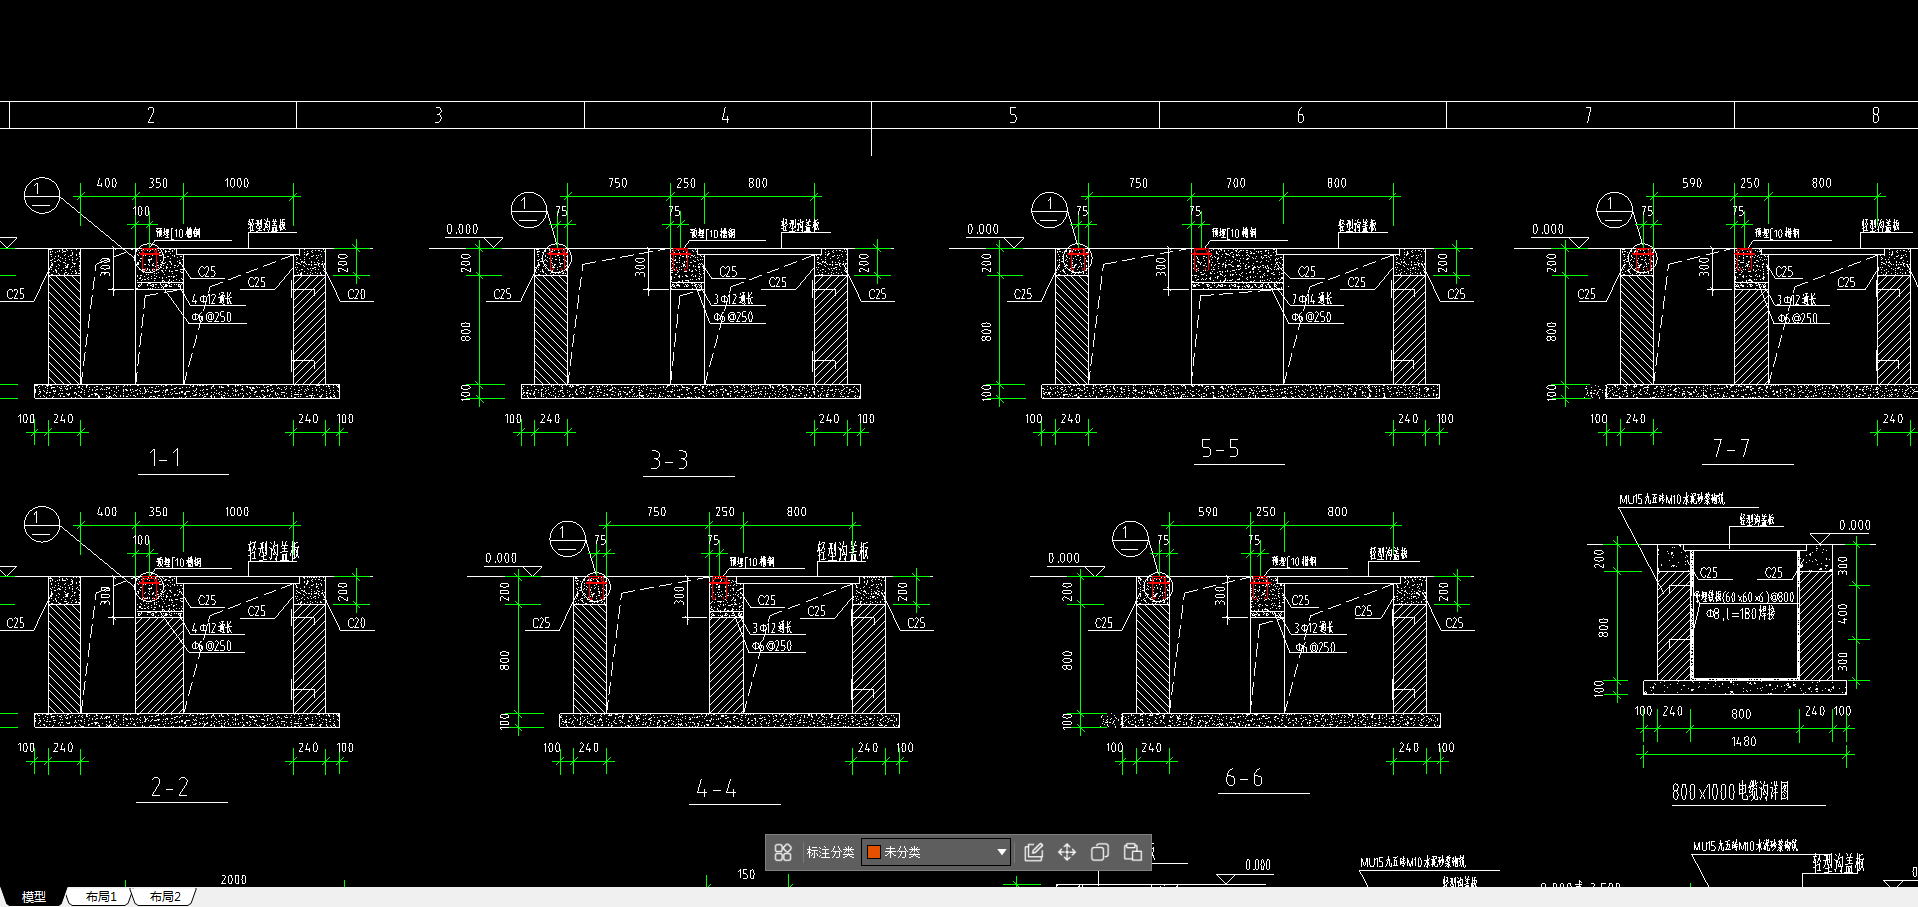Select the 1-1 section title
Screen dimensions: 1918x907
point(165,458)
